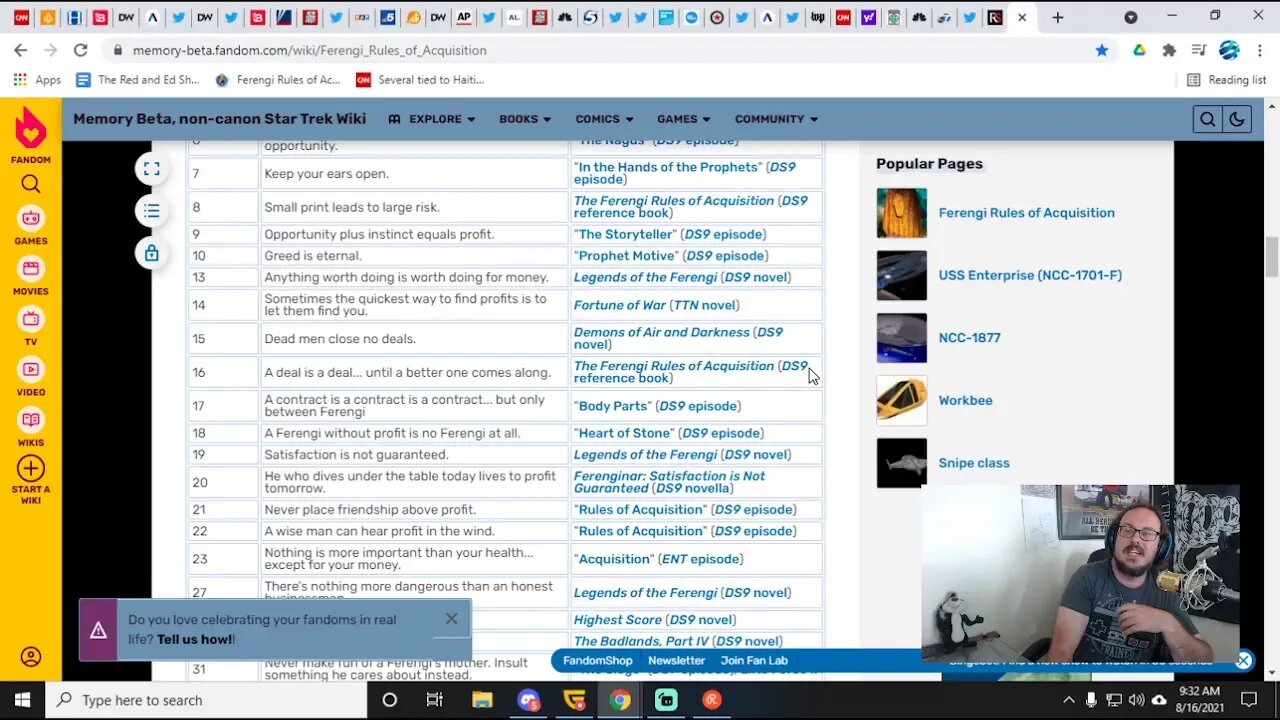
Task: Open the TV section icon
Action: tap(31, 319)
